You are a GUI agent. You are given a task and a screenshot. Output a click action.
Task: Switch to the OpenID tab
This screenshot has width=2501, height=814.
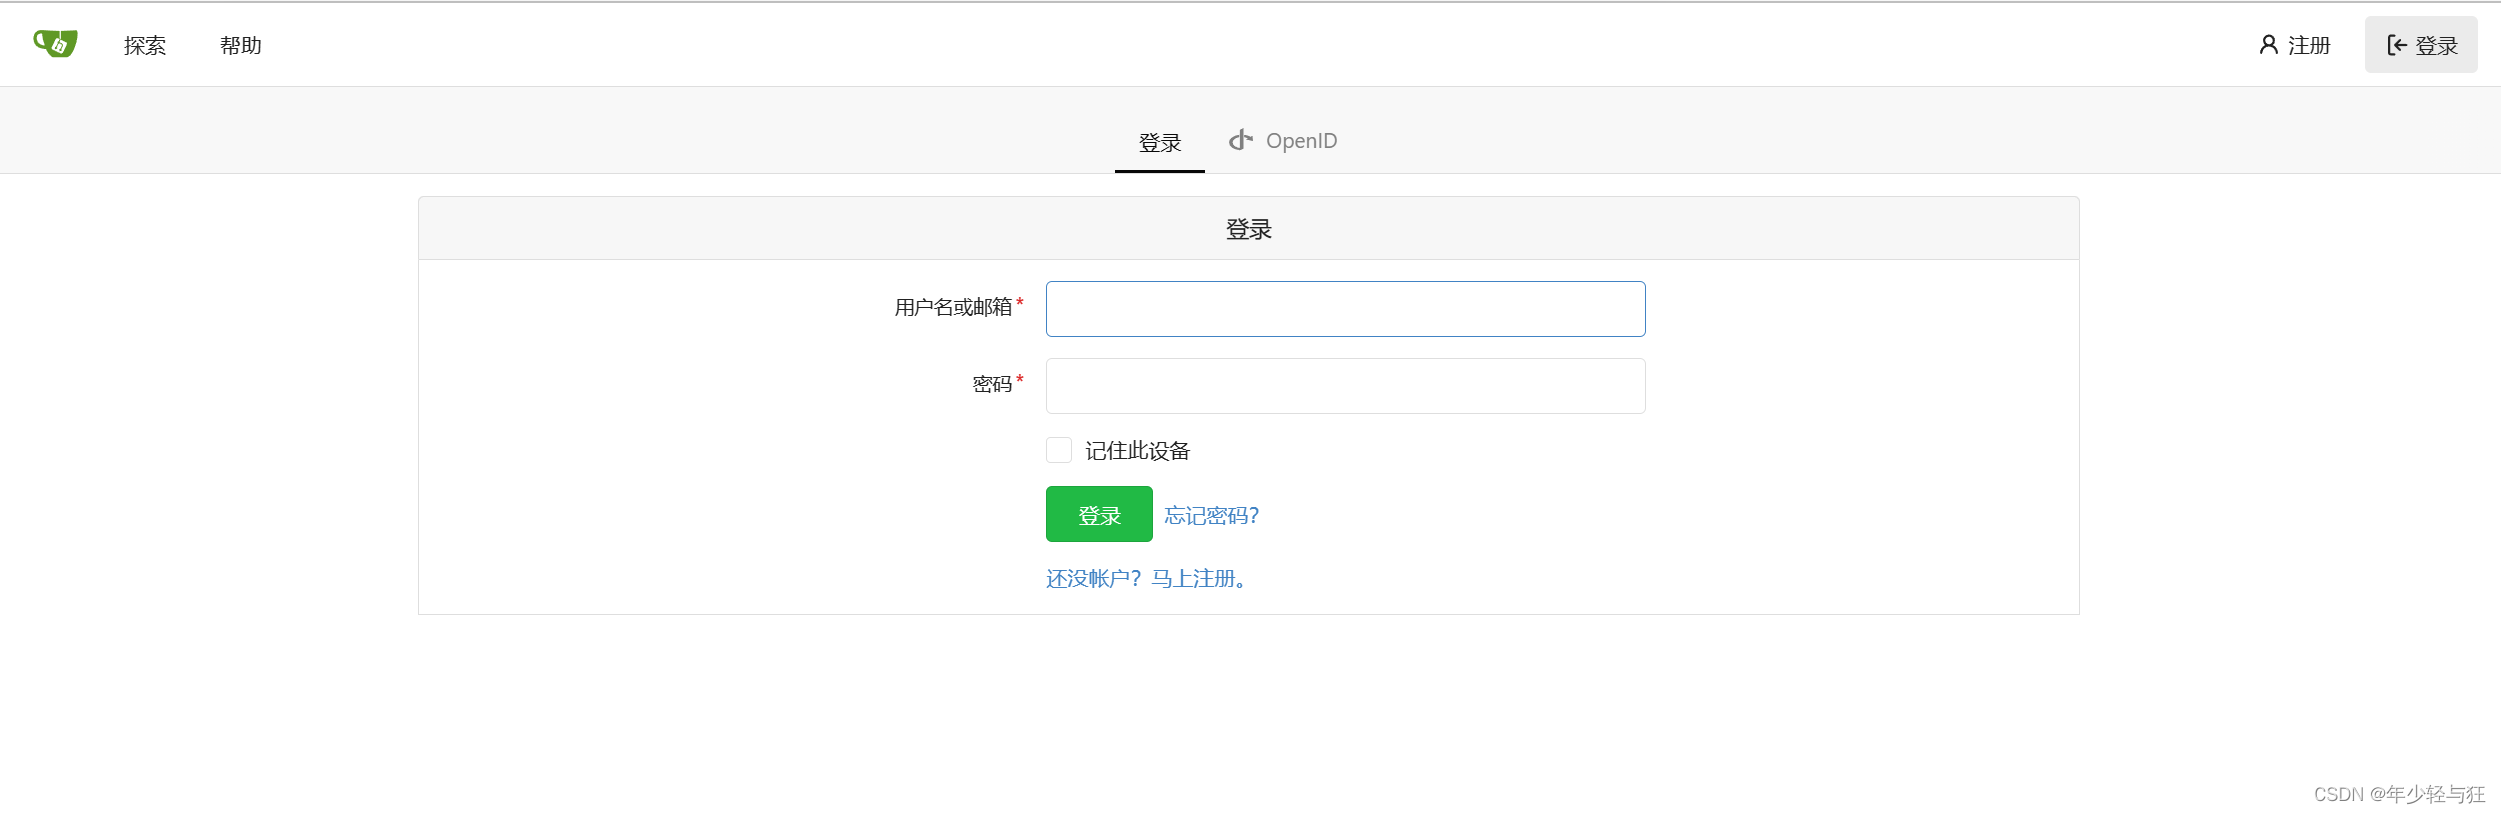click(1283, 141)
